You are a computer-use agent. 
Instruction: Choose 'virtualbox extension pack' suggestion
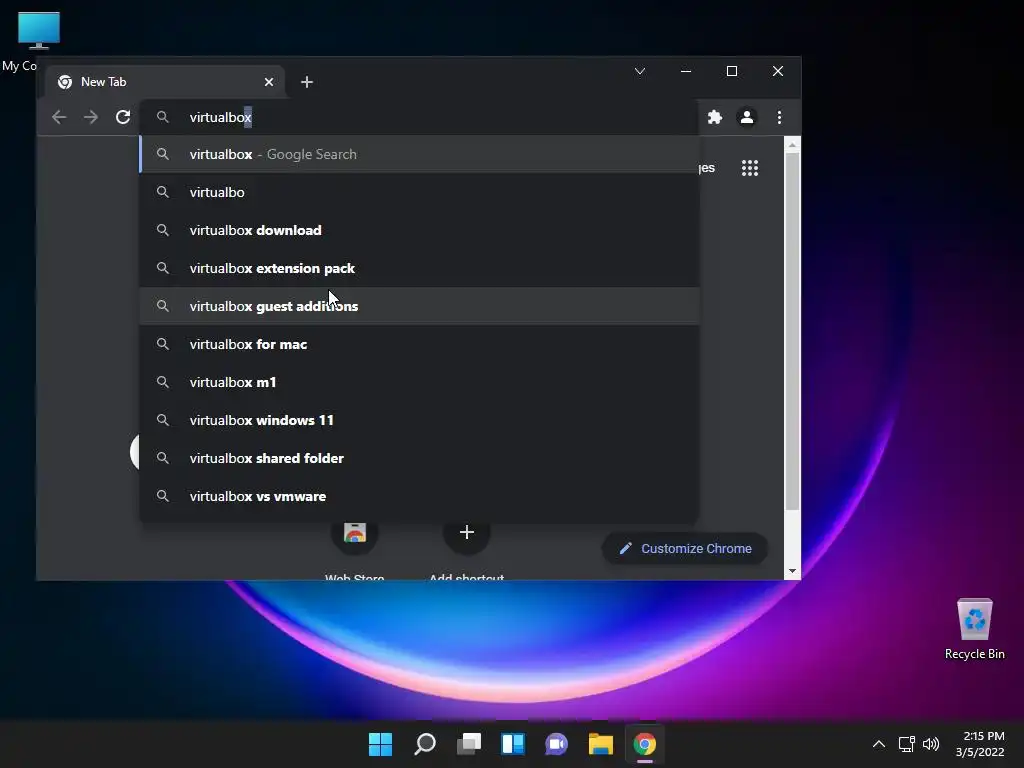(x=419, y=268)
